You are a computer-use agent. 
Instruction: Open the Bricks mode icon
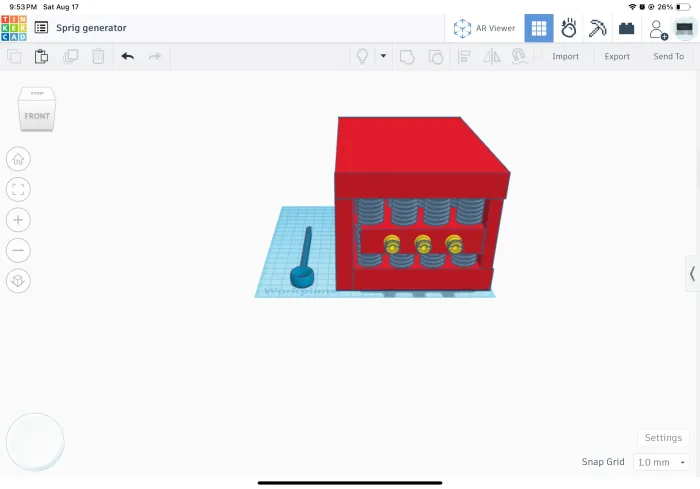click(626, 29)
